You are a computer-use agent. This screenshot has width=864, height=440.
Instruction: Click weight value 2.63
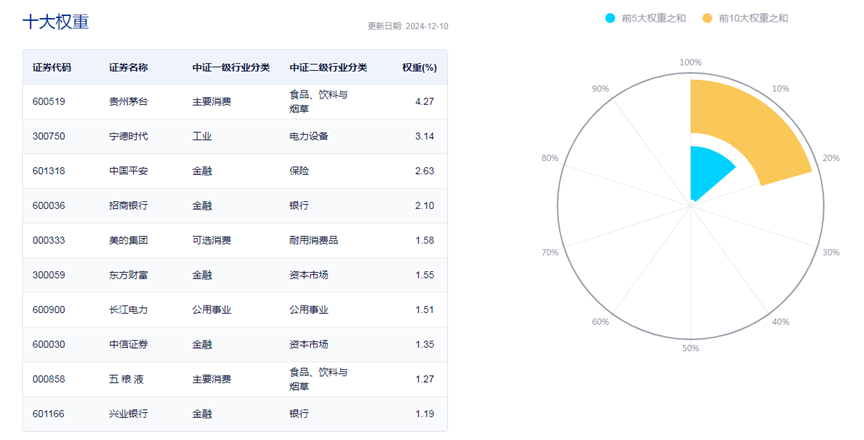424,171
